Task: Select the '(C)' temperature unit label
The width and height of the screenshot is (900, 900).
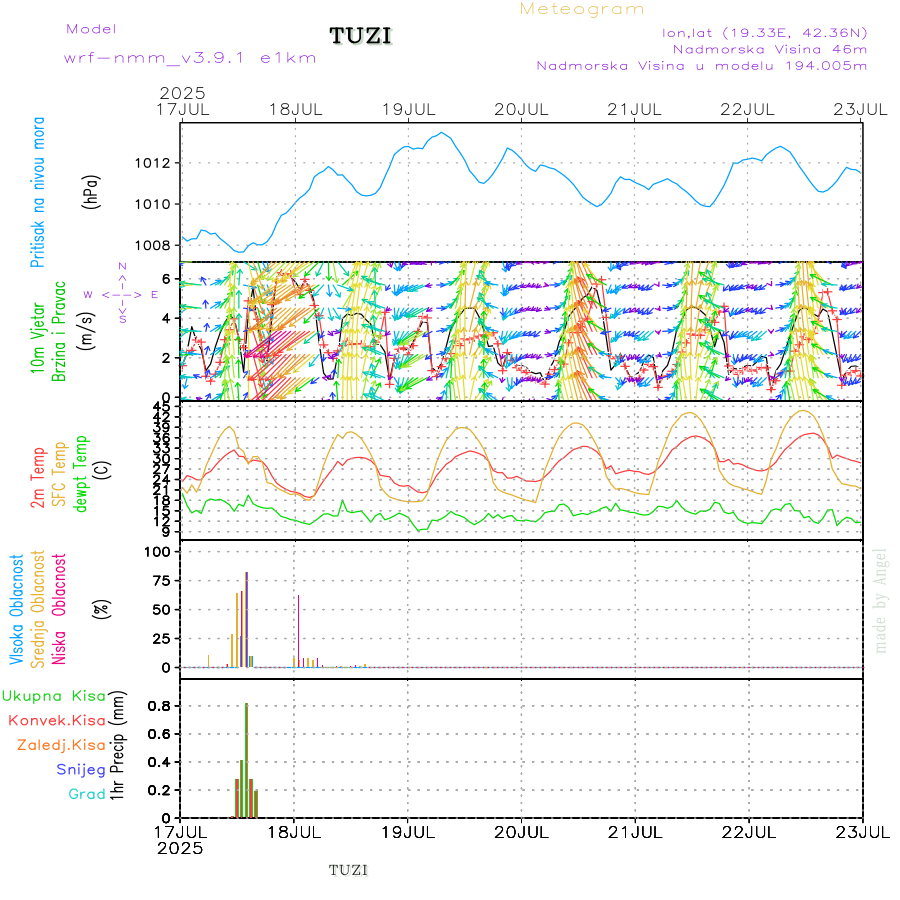Action: coord(102,470)
